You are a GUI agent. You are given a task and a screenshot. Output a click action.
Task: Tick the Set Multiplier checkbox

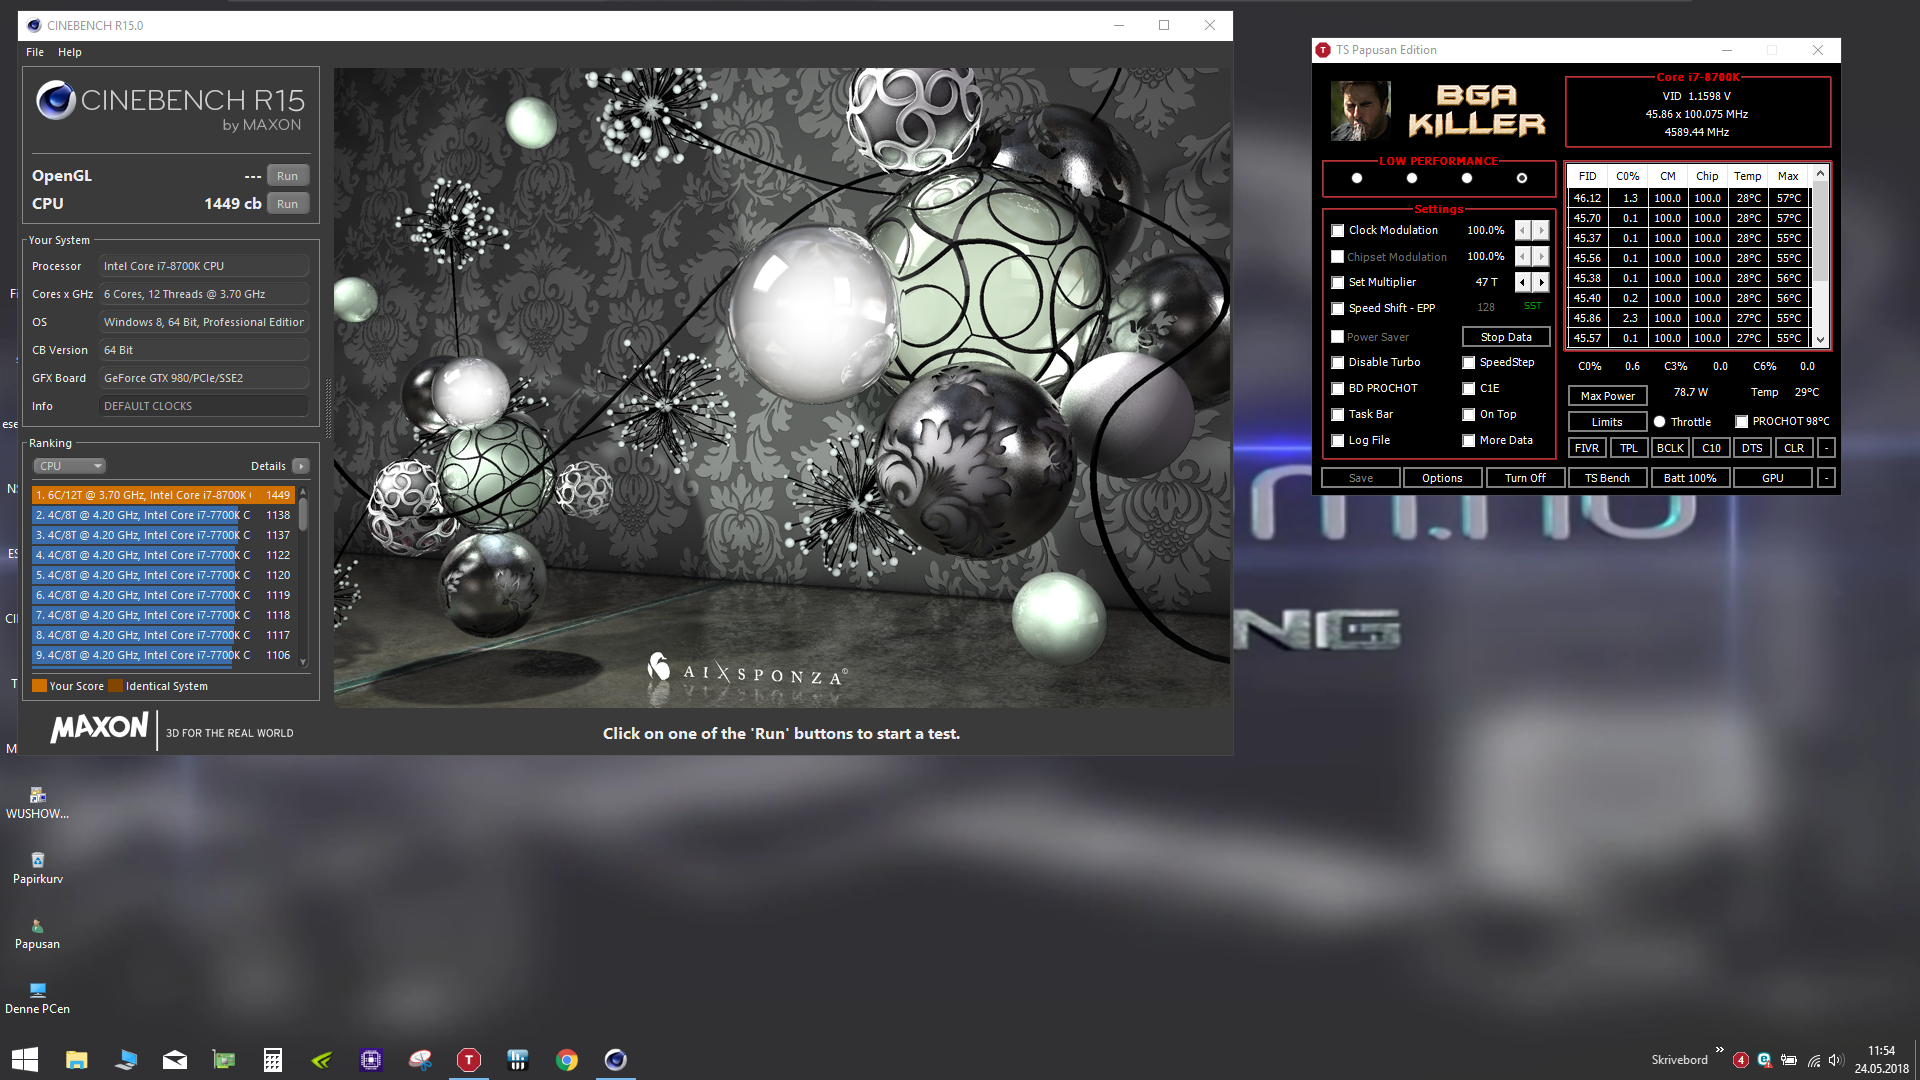(x=1337, y=282)
